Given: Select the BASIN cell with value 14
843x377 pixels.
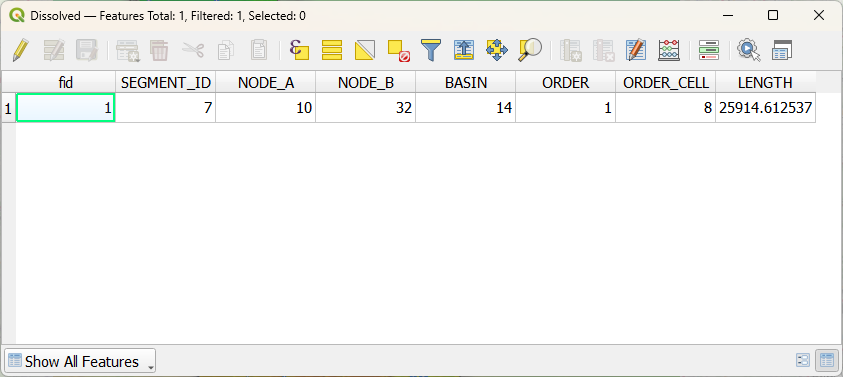Looking at the screenshot, I should (x=466, y=108).
